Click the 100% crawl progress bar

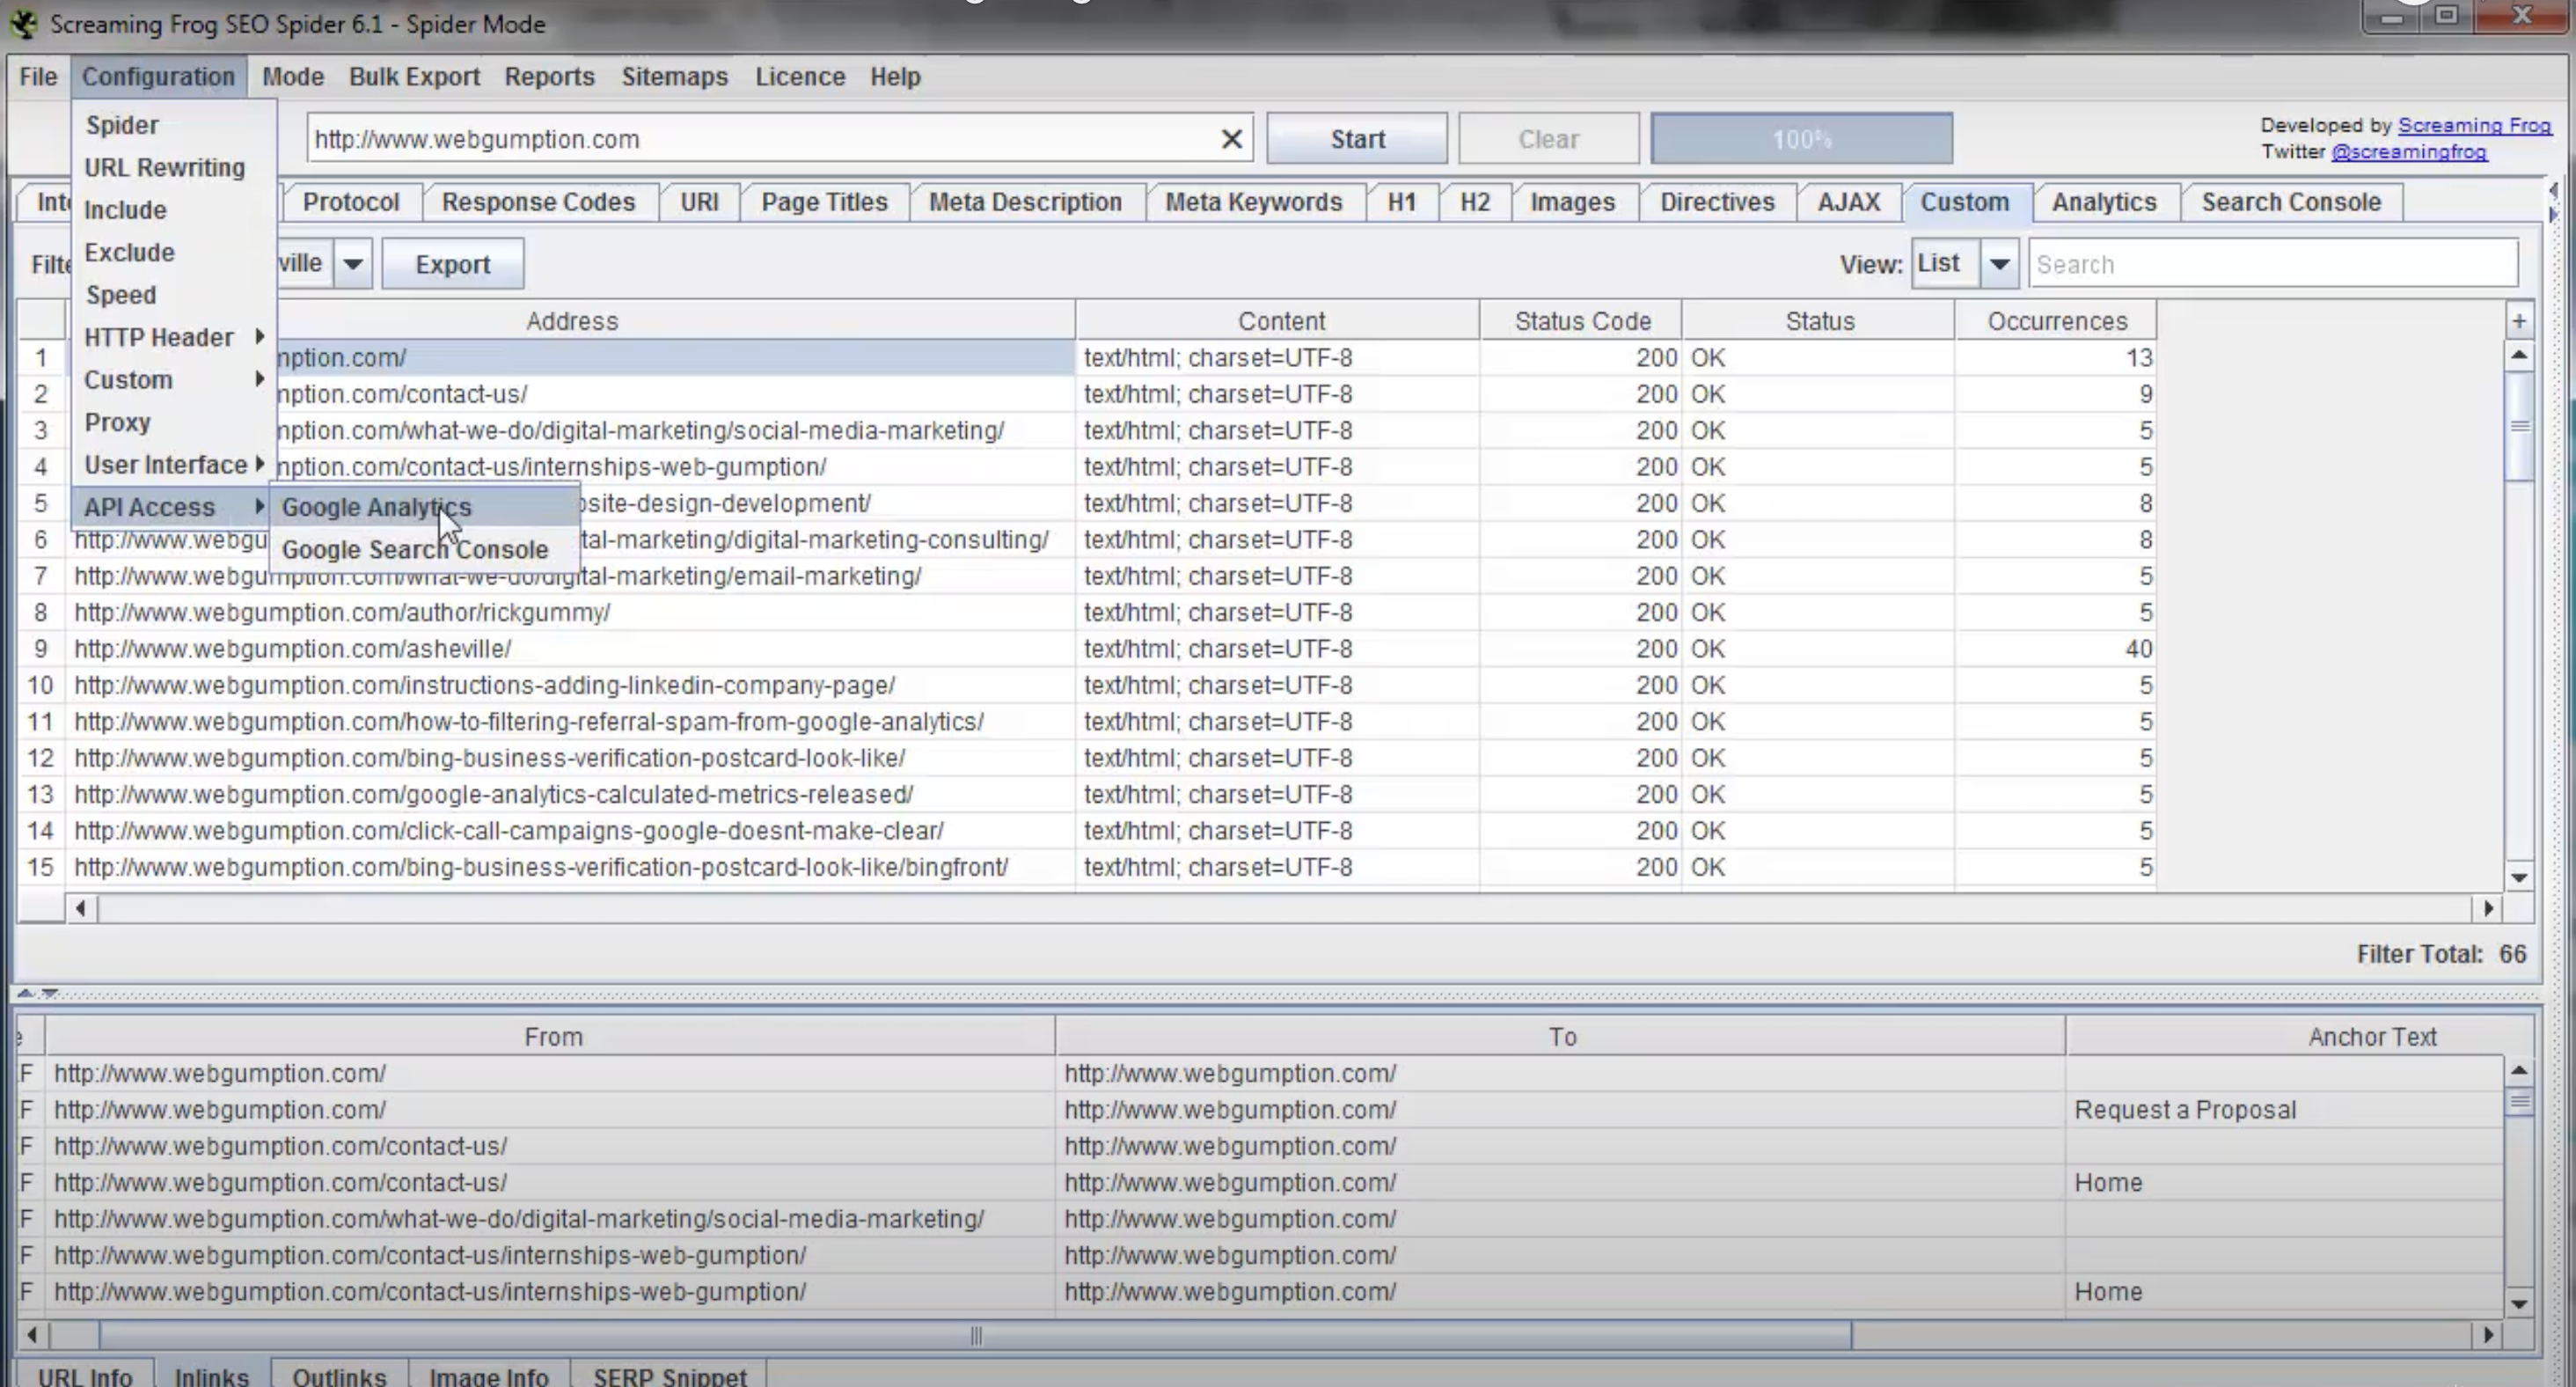coord(1801,139)
